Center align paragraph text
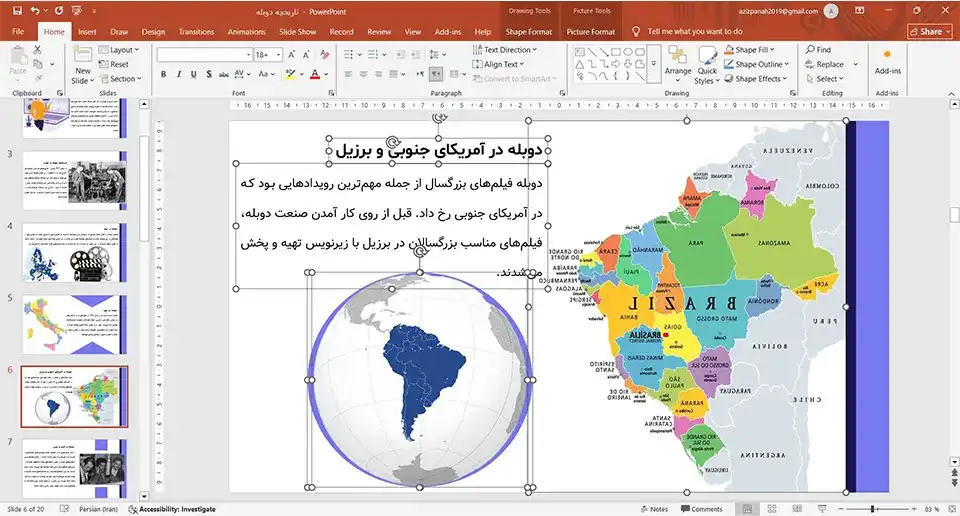Screen dimensions: 960x516 coord(363,74)
